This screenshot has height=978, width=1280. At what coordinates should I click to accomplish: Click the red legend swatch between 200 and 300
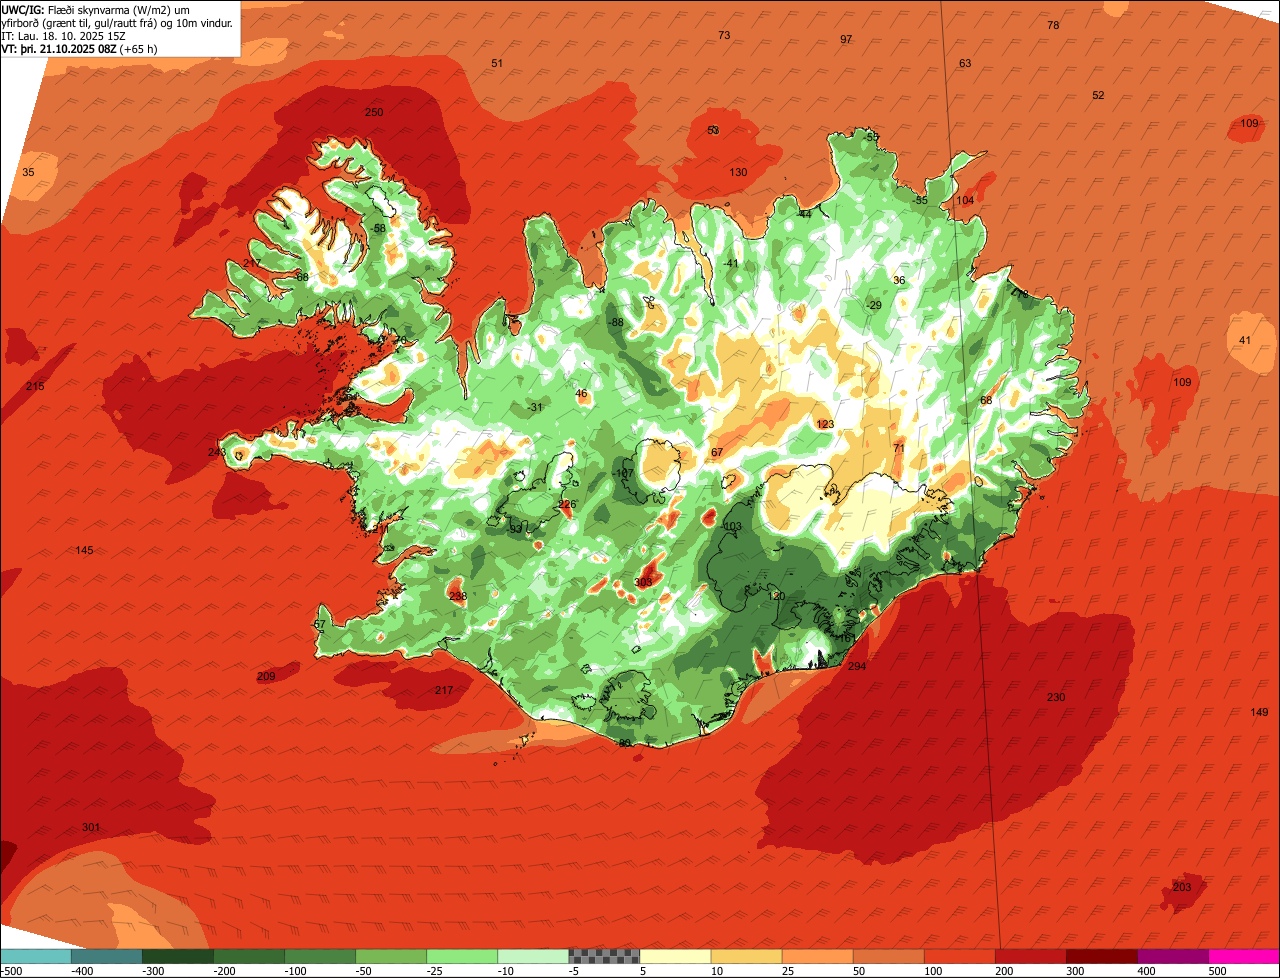pos(1030,956)
